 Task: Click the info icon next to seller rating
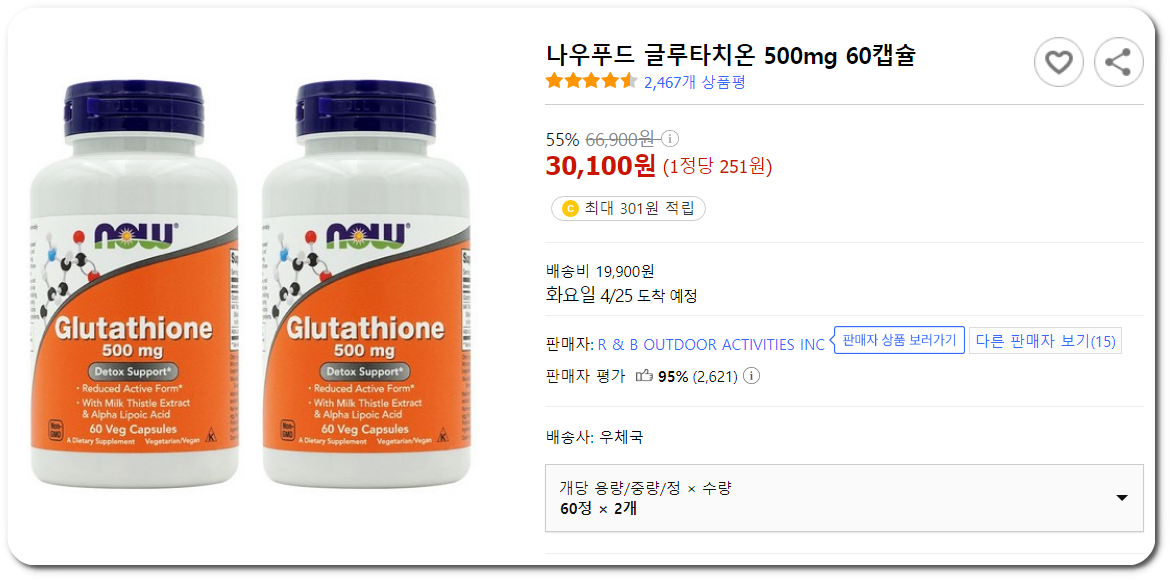coord(751,376)
